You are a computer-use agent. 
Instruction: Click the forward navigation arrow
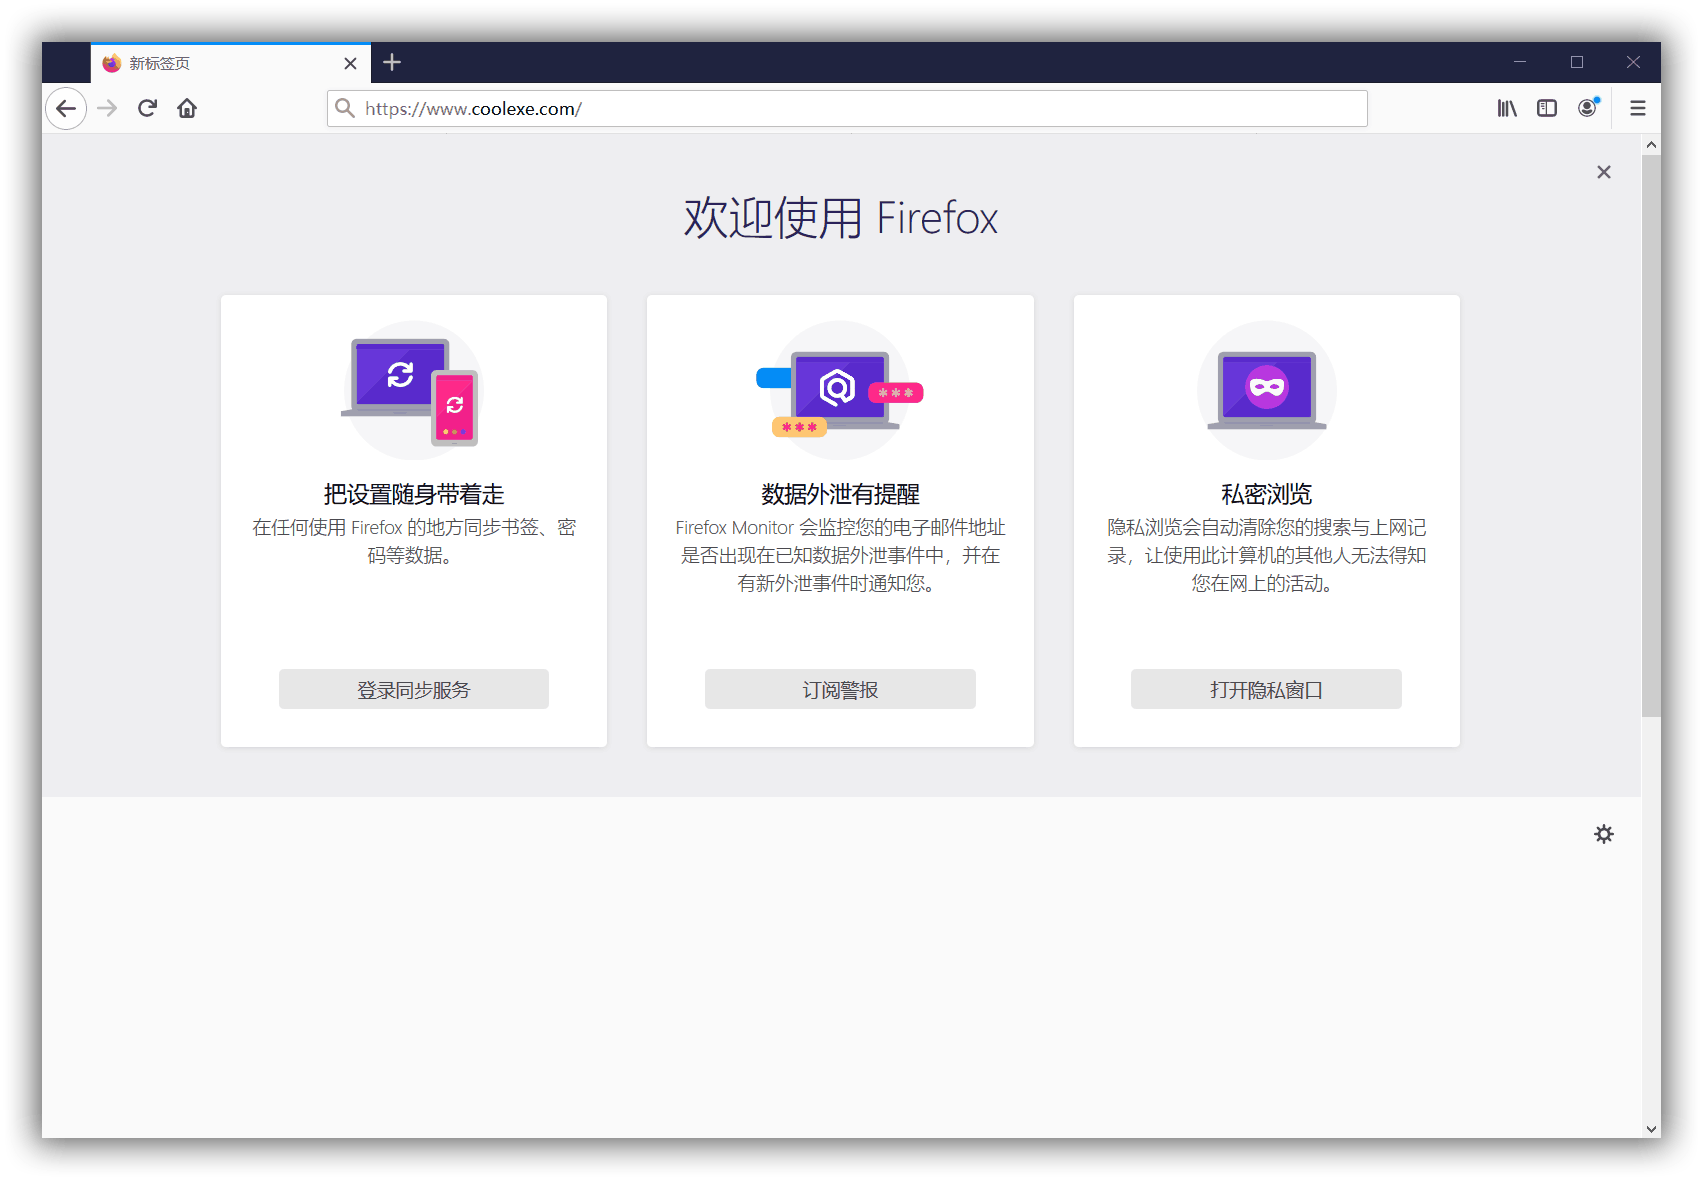[x=107, y=108]
